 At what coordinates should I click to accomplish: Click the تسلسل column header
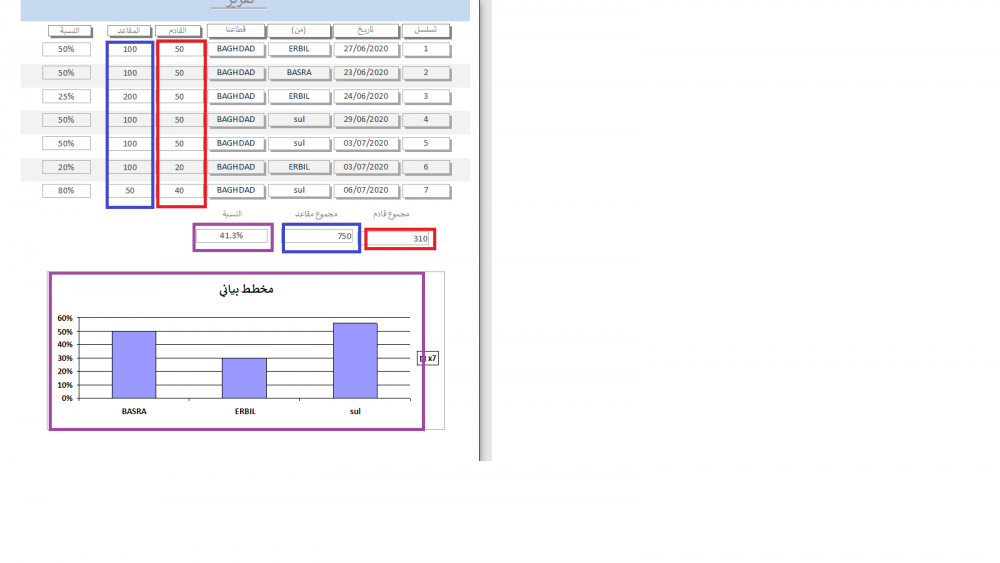(x=426, y=30)
